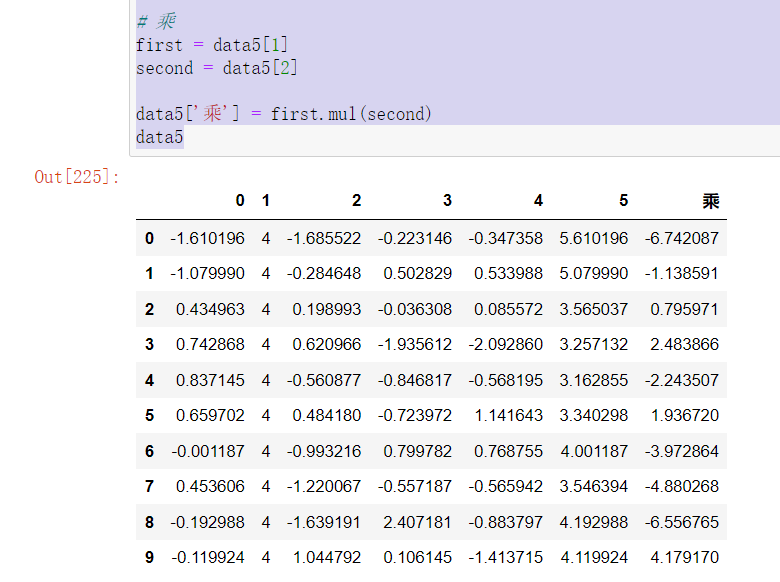Click cell value -1.610196
780x582 pixels.
(x=207, y=238)
